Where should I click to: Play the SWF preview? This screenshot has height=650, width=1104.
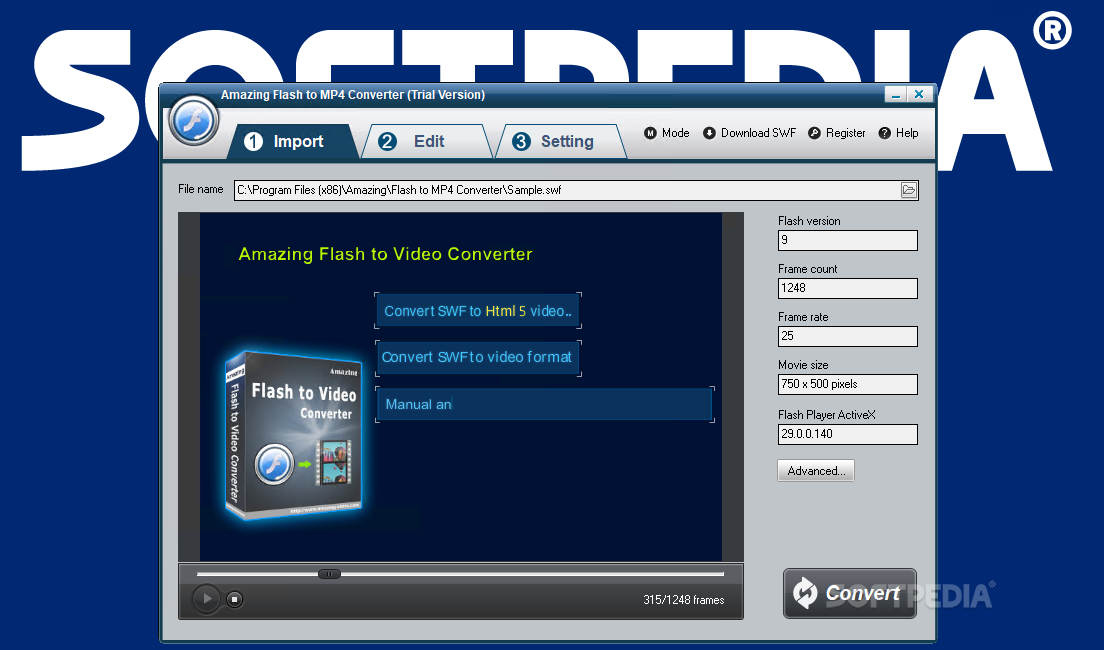pyautogui.click(x=206, y=598)
